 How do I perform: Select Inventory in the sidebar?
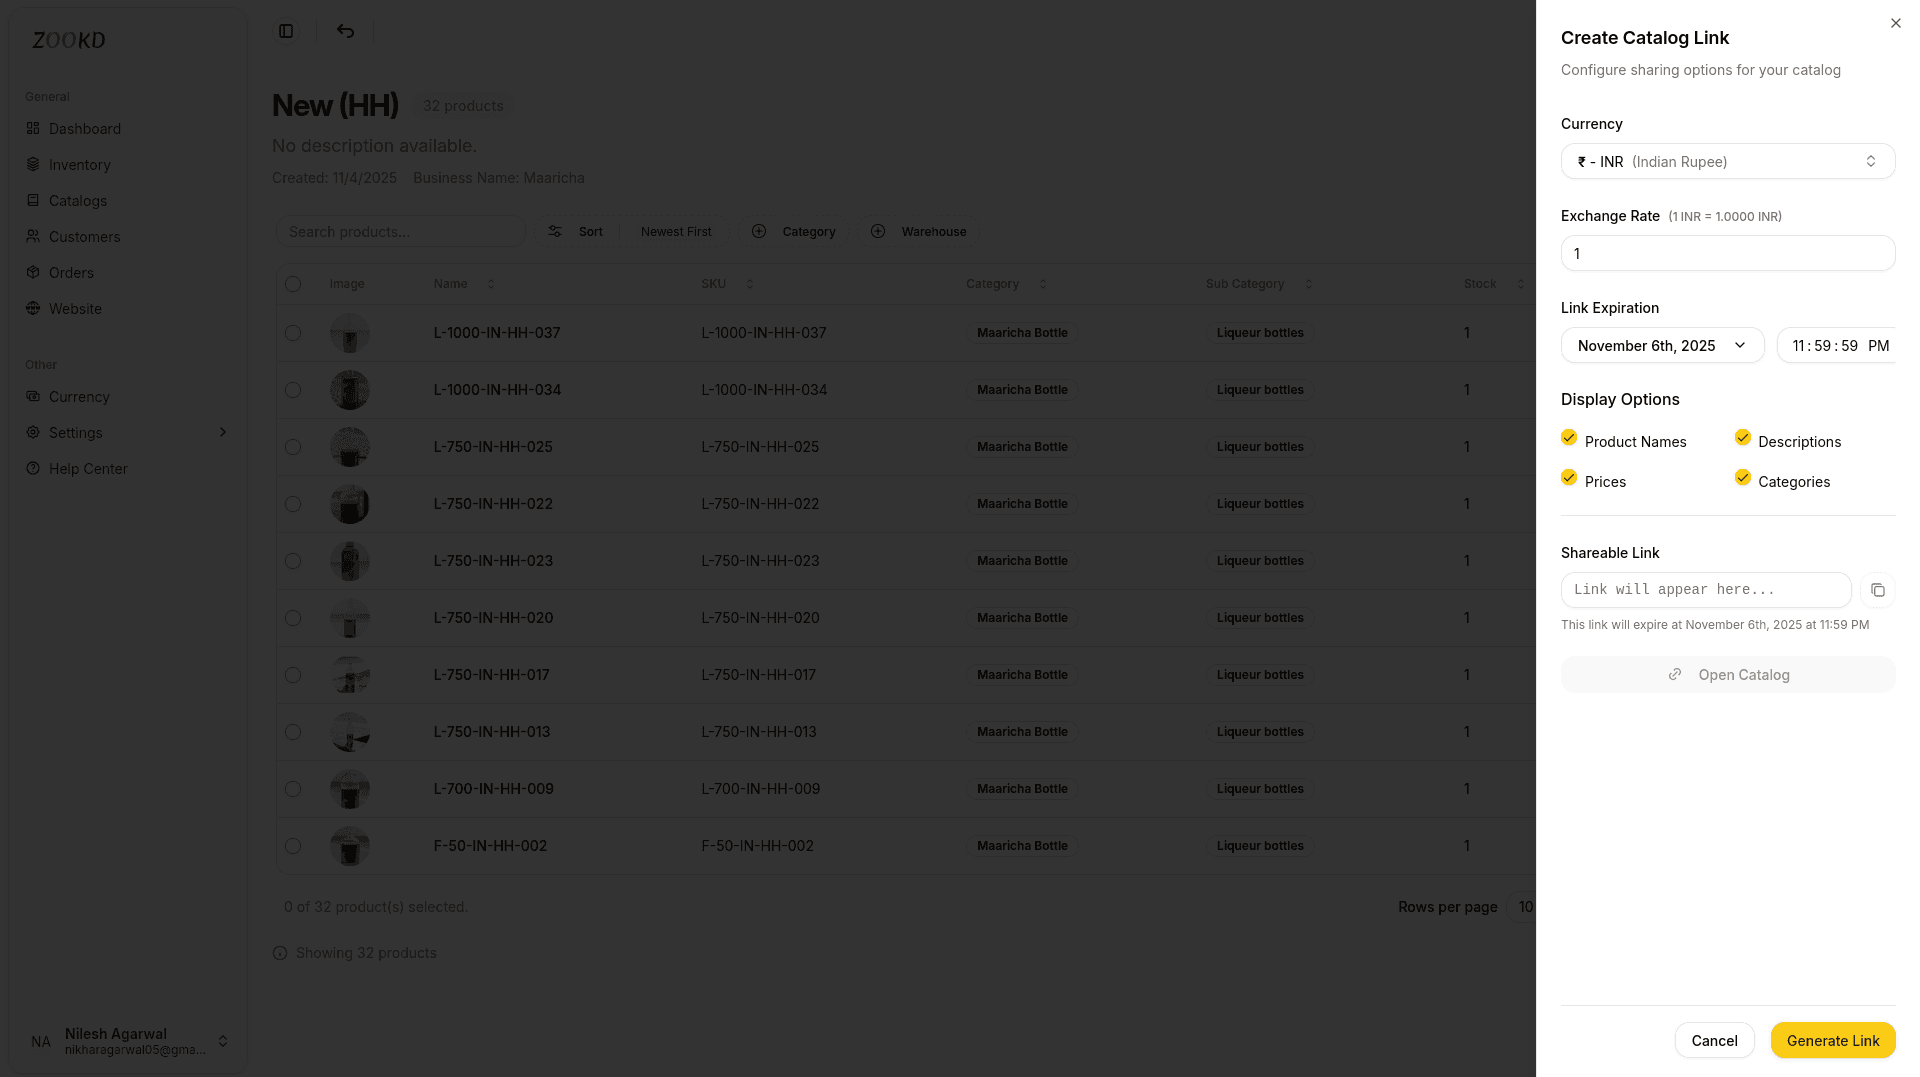[x=80, y=164]
